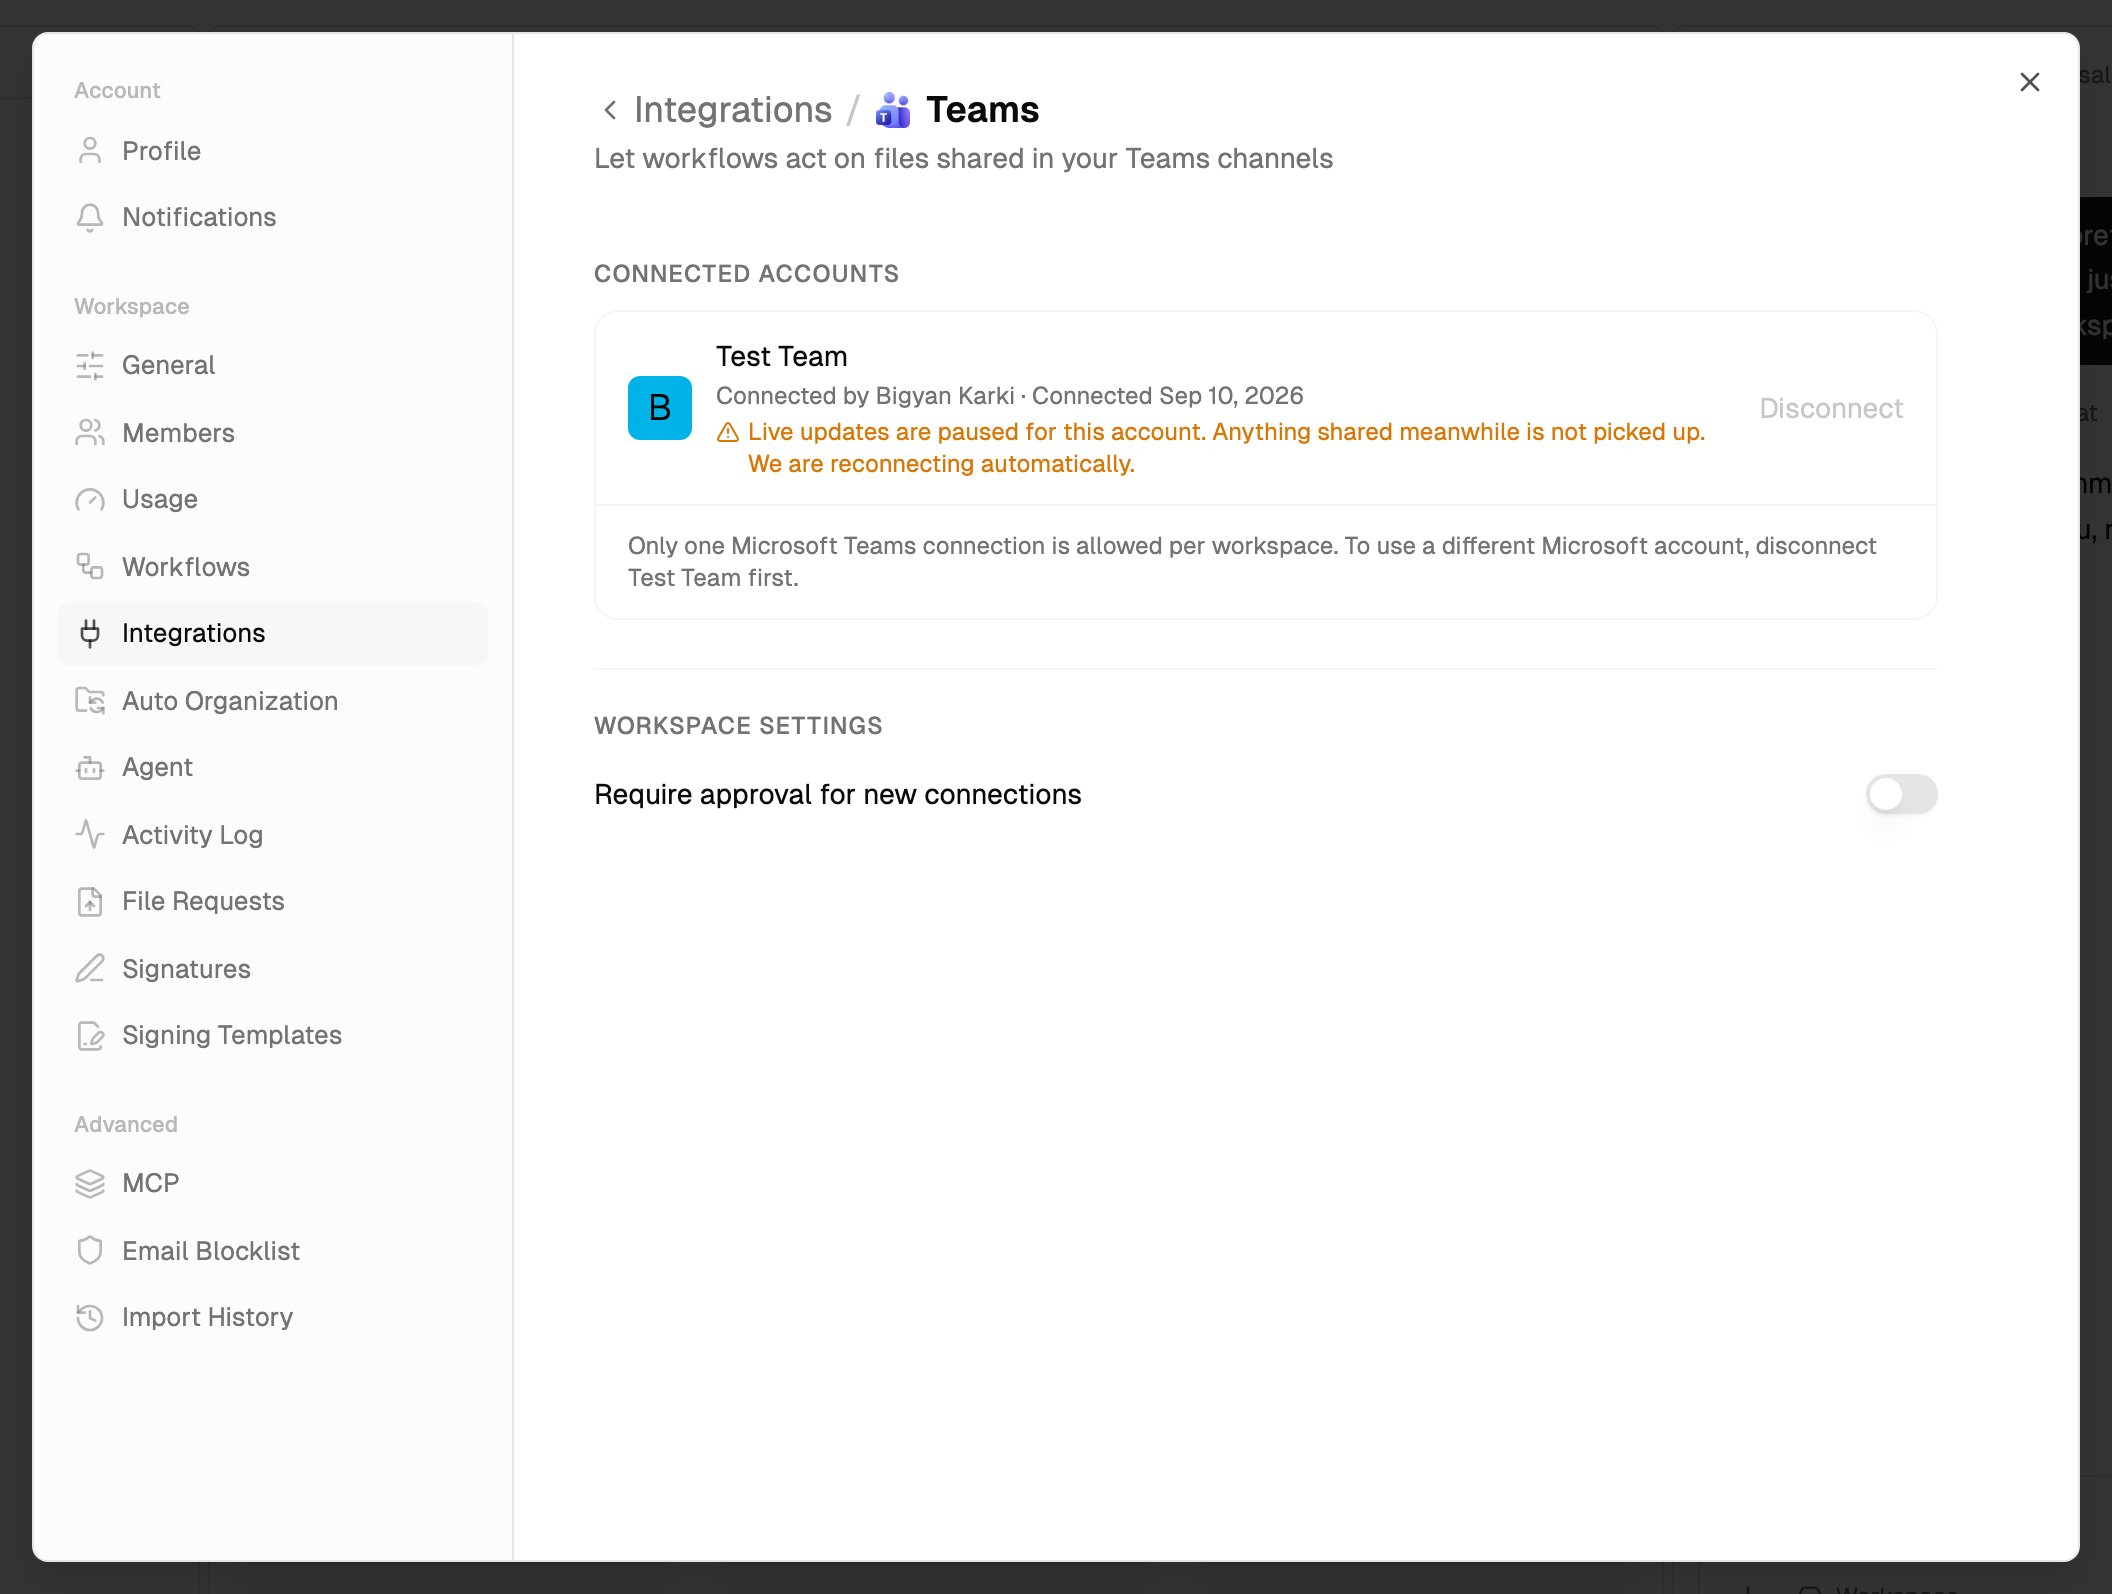Image resolution: width=2112 pixels, height=1594 pixels.
Task: Click the Profile person icon
Action: (90, 151)
